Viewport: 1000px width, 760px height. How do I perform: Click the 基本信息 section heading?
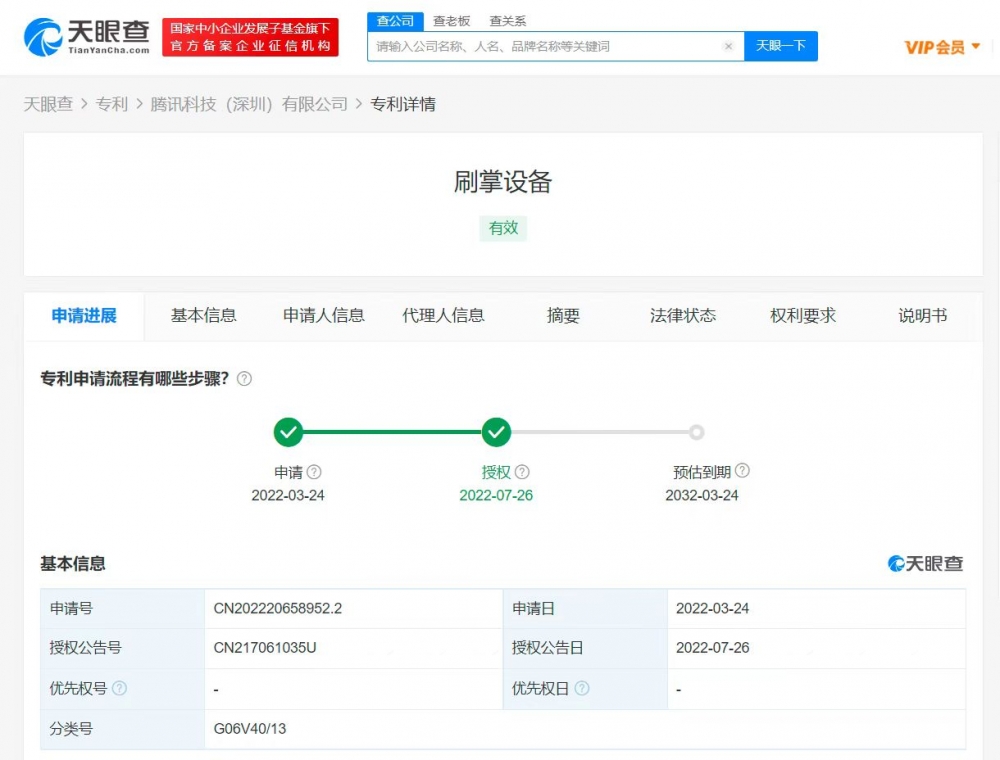click(x=73, y=564)
